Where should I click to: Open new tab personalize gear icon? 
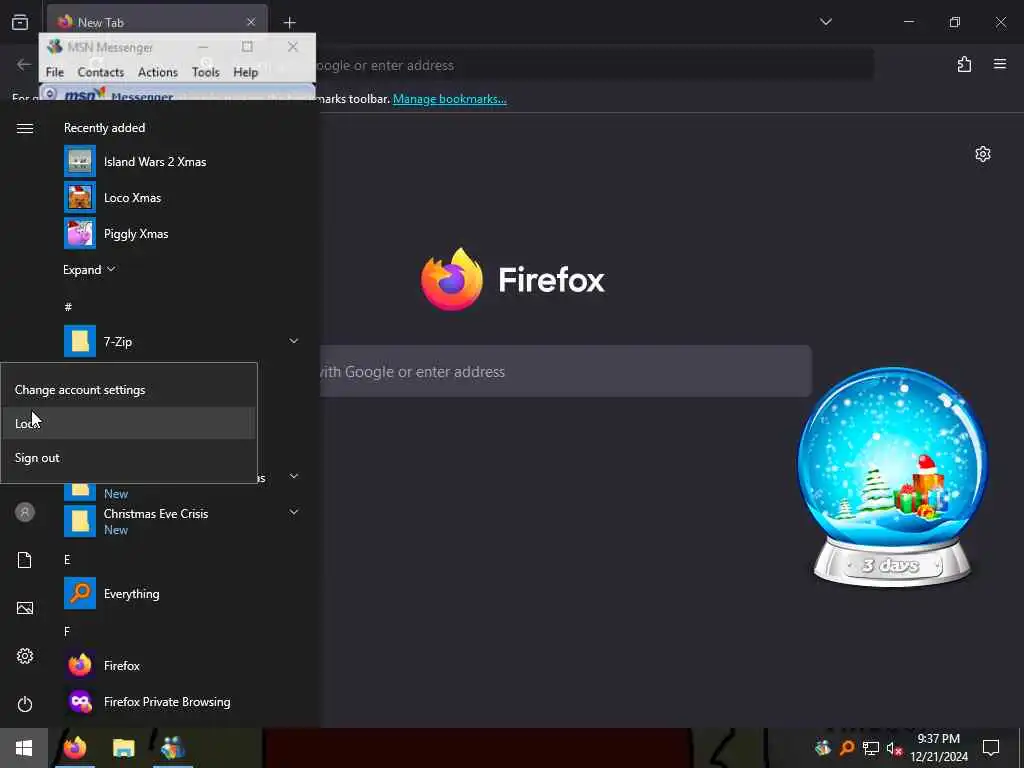[983, 154]
